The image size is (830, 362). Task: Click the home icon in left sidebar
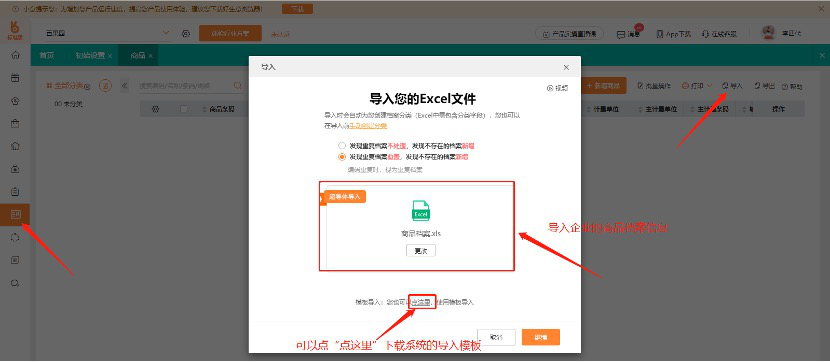(x=15, y=55)
